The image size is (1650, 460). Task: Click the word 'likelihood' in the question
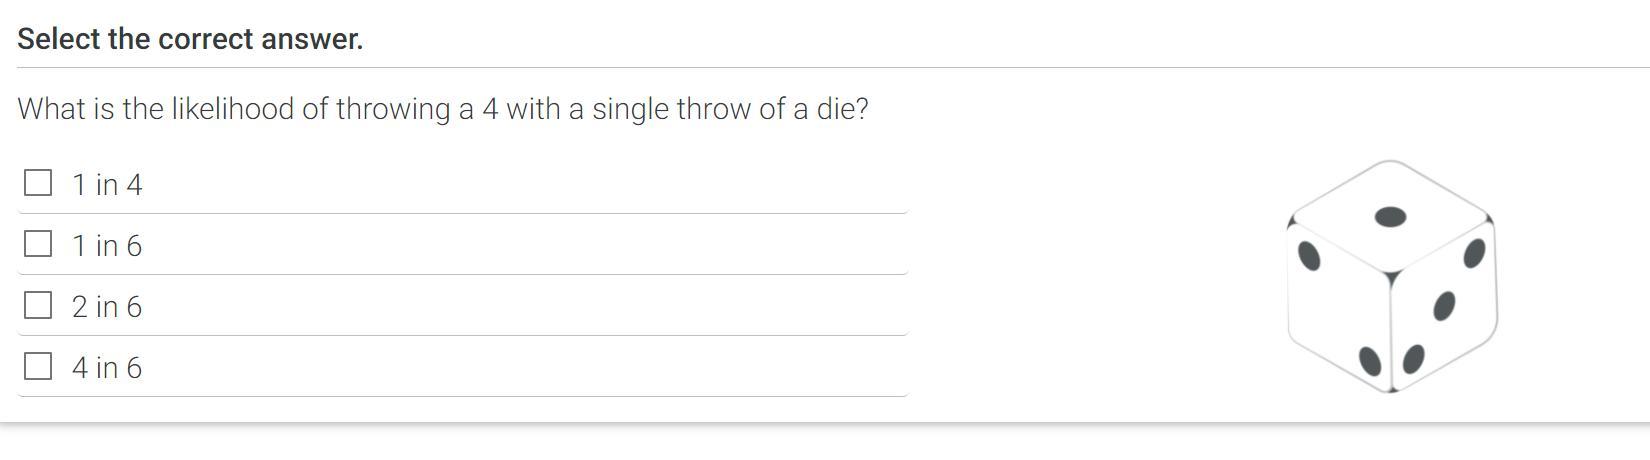pyautogui.click(x=233, y=108)
